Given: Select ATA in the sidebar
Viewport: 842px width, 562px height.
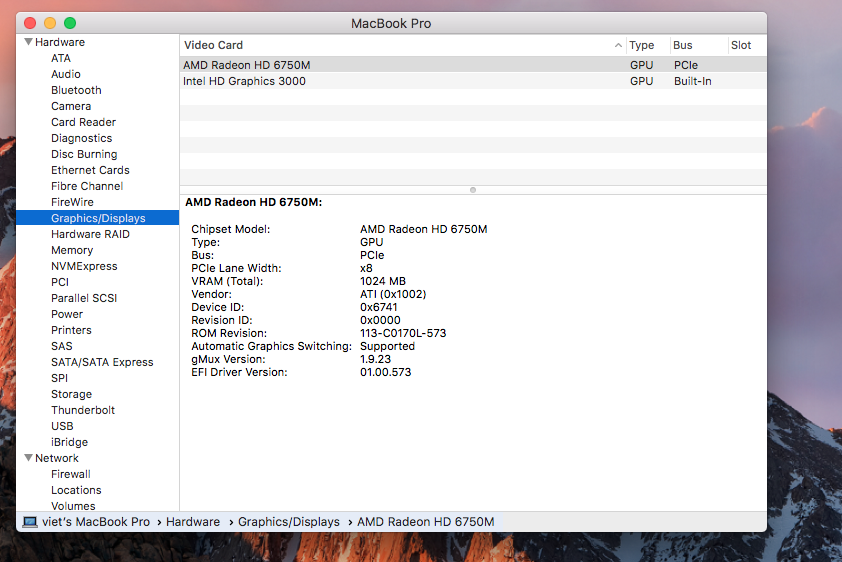Looking at the screenshot, I should tap(61, 58).
